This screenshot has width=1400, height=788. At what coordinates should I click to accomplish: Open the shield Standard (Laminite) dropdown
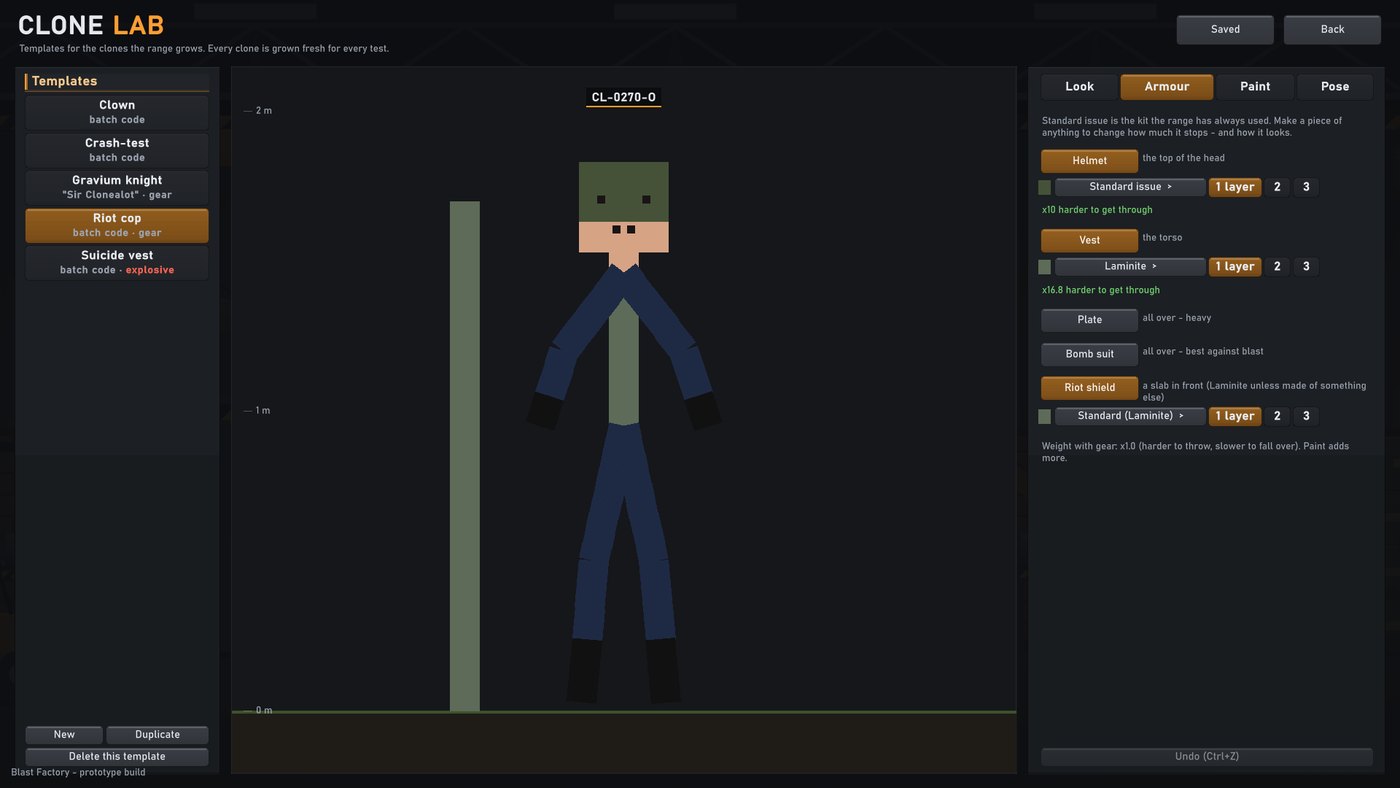click(1130, 416)
